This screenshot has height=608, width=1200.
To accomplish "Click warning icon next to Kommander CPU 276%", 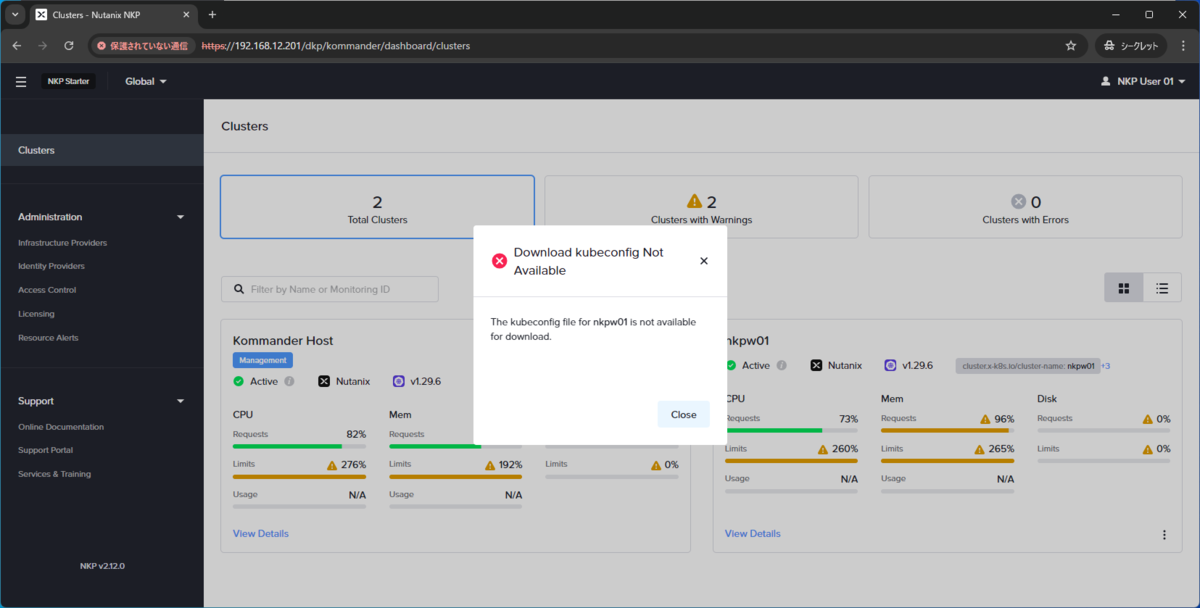I will tap(332, 465).
